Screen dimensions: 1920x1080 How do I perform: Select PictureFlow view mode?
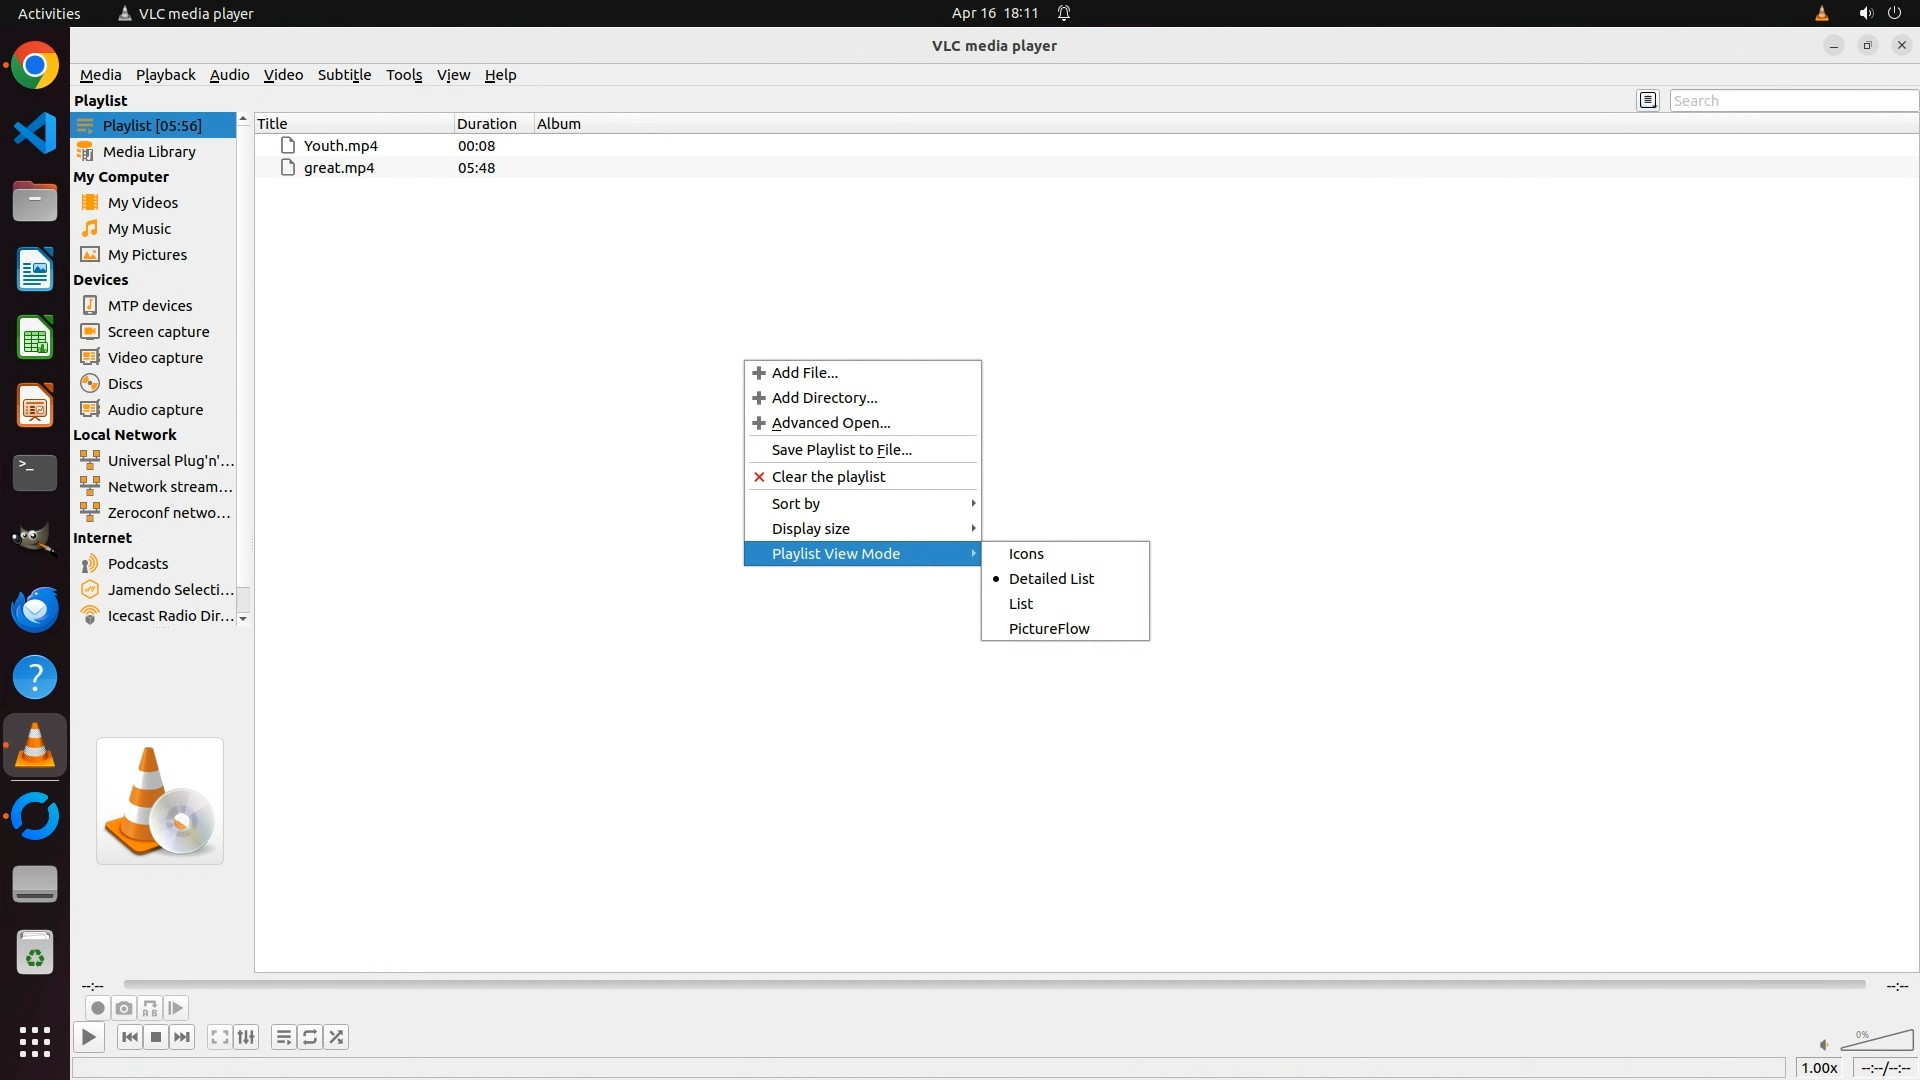(x=1049, y=629)
